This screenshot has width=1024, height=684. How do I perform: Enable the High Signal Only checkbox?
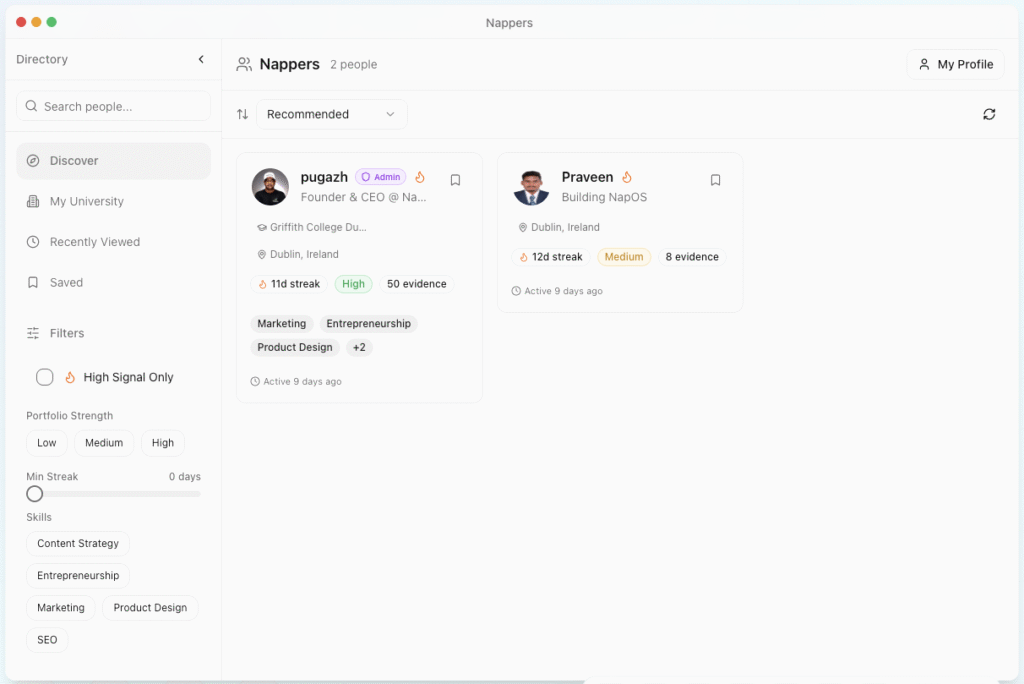click(45, 377)
